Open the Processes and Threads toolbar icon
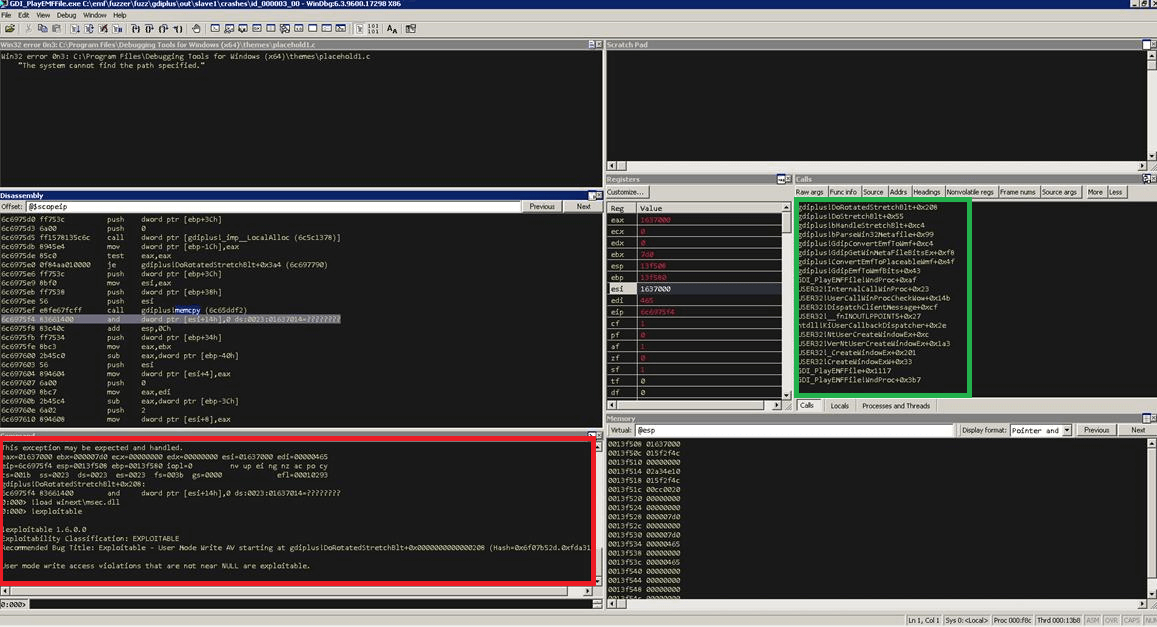 click(327, 29)
